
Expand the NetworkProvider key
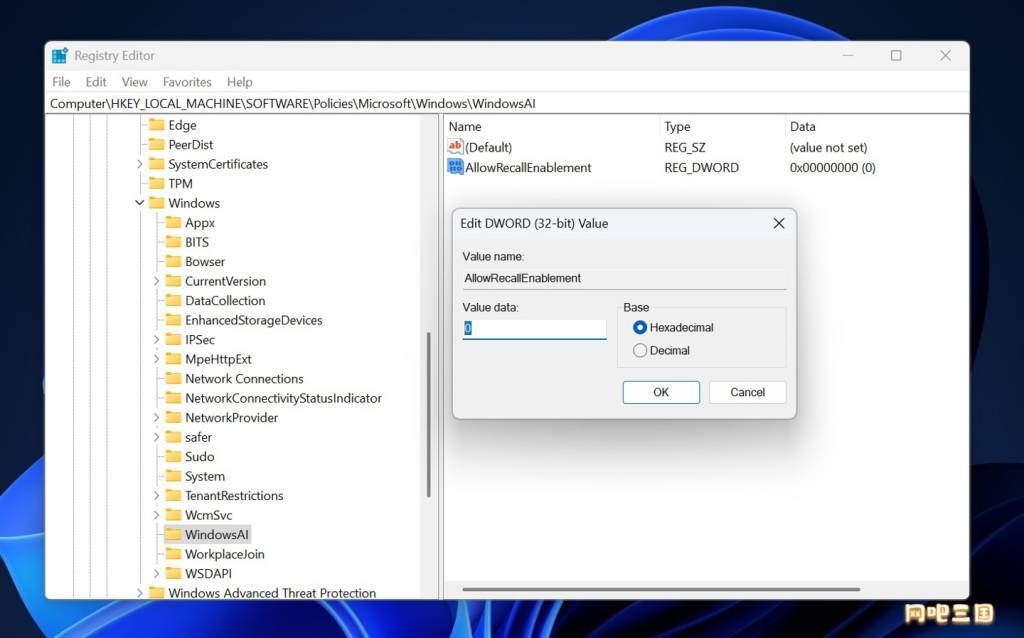click(x=156, y=417)
